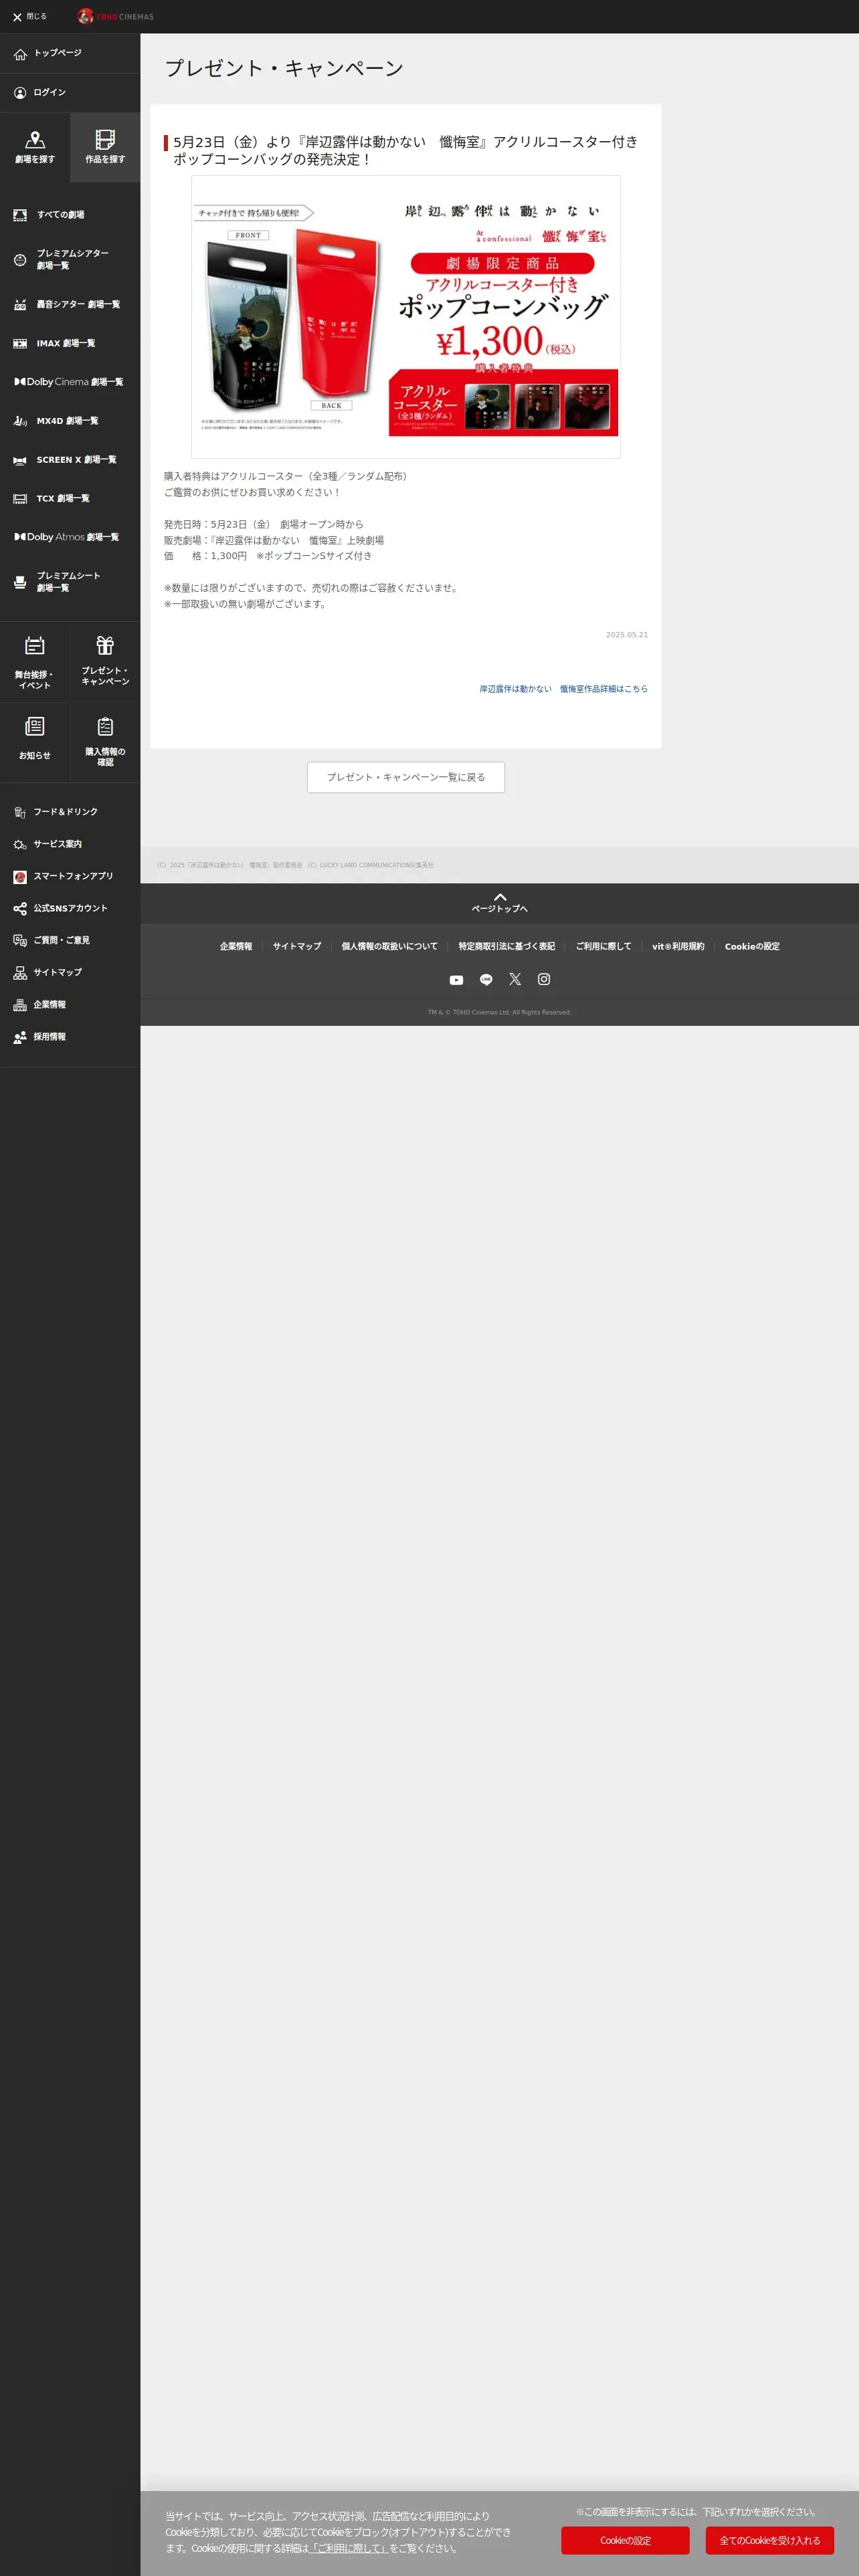Open the ログイン menu item

coord(70,93)
